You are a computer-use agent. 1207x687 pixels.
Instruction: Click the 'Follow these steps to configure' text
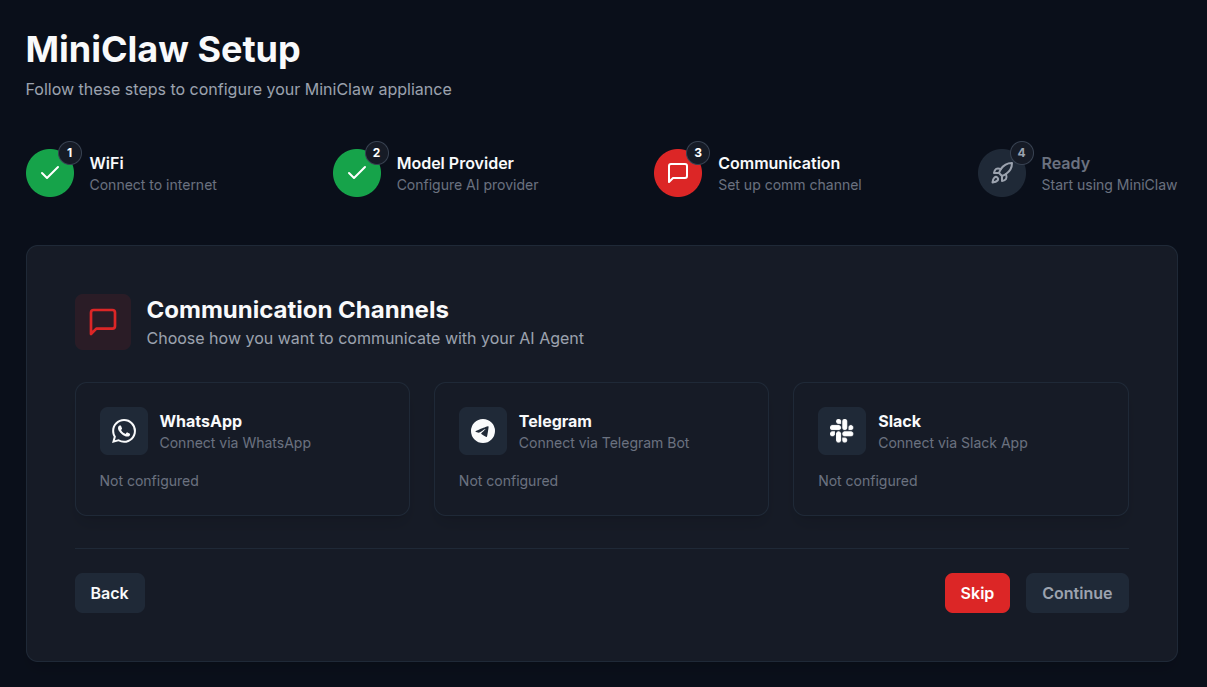(x=239, y=90)
